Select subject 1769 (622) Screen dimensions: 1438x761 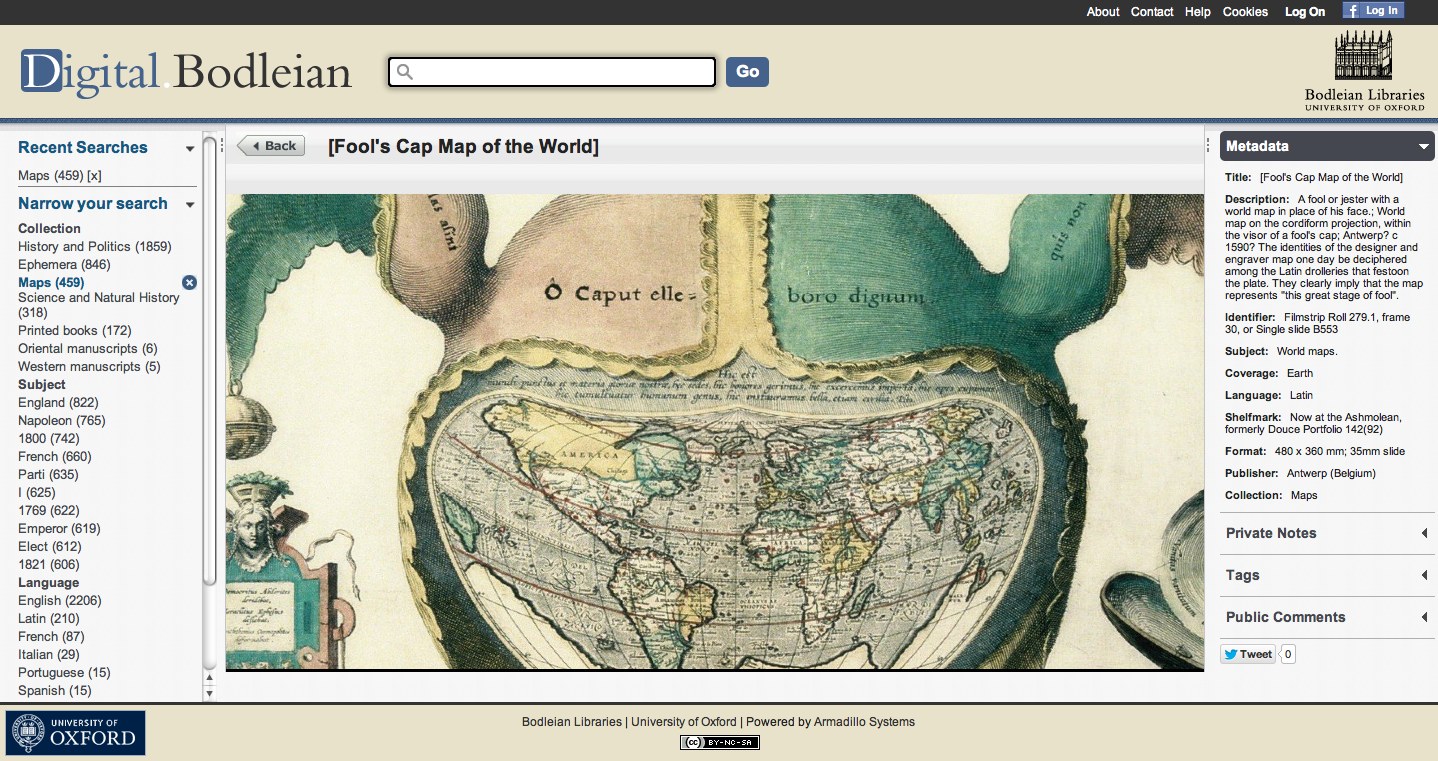pos(49,511)
